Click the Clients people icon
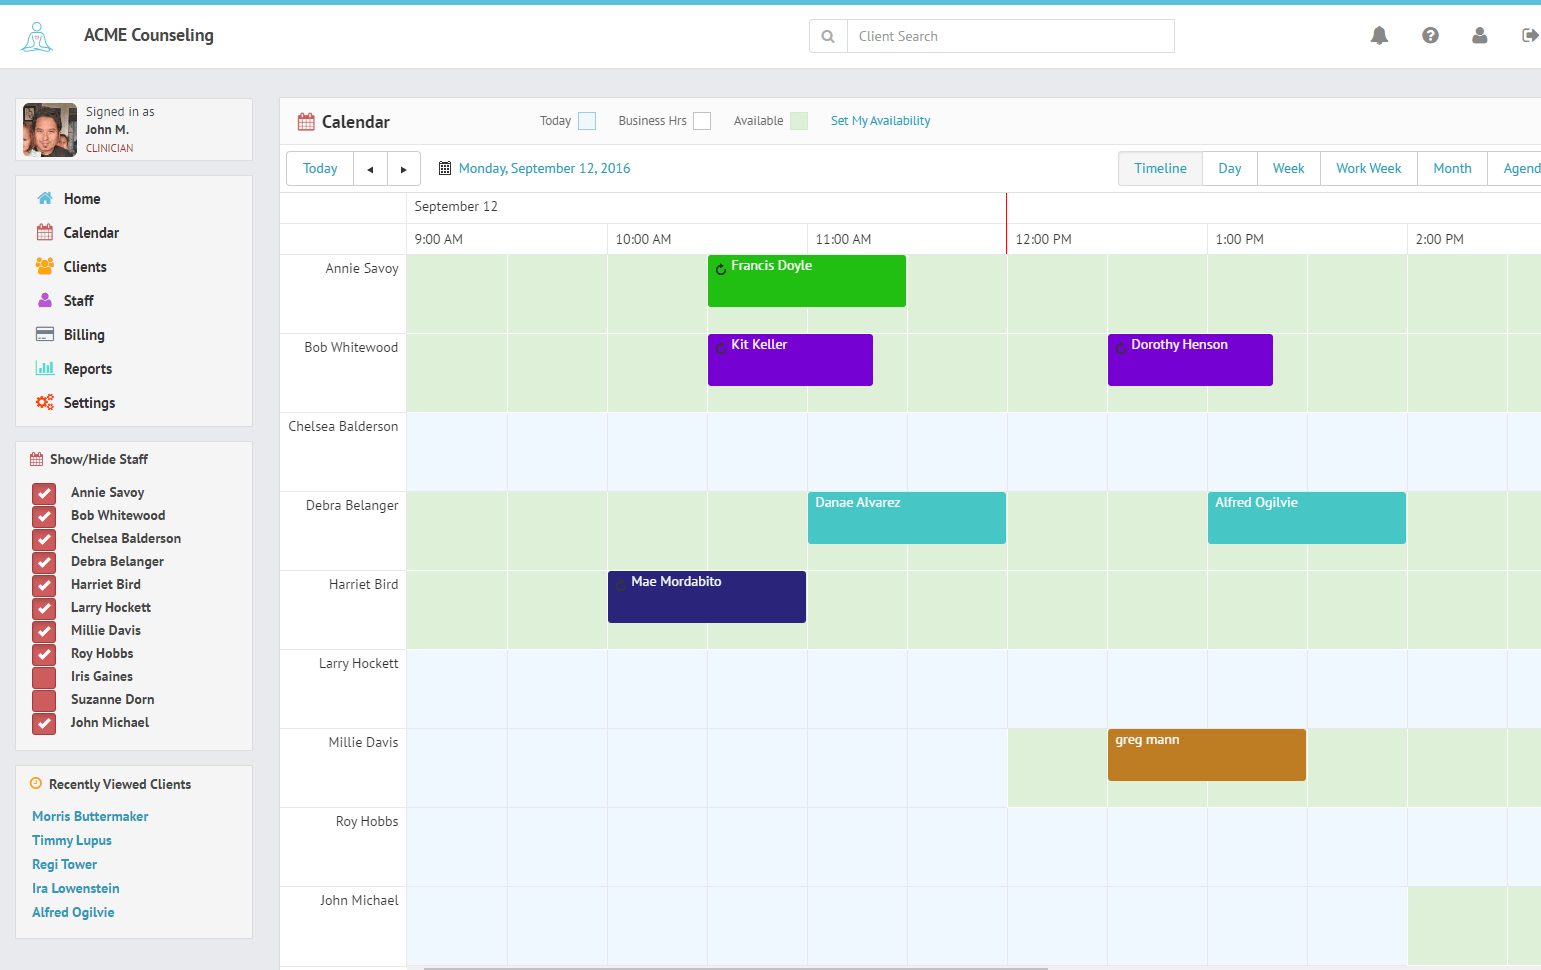This screenshot has width=1541, height=970. 45,266
